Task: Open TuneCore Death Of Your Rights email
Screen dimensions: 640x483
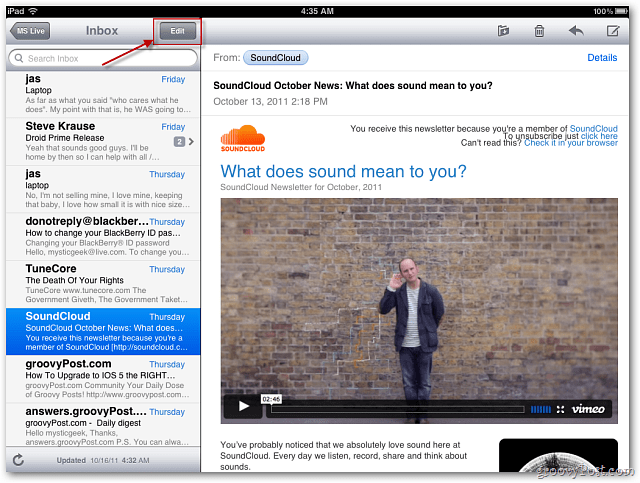Action: (103, 284)
